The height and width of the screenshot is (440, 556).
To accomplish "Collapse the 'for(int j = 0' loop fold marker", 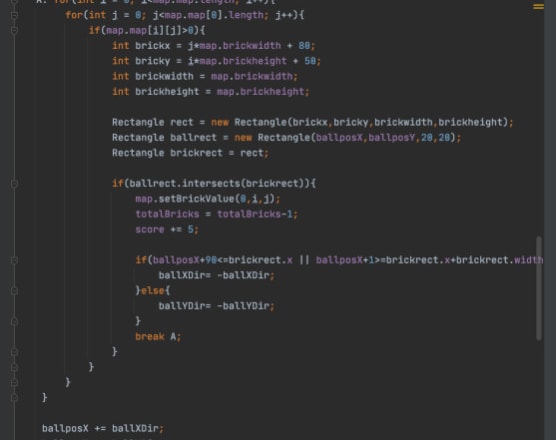I will pos(14,15).
